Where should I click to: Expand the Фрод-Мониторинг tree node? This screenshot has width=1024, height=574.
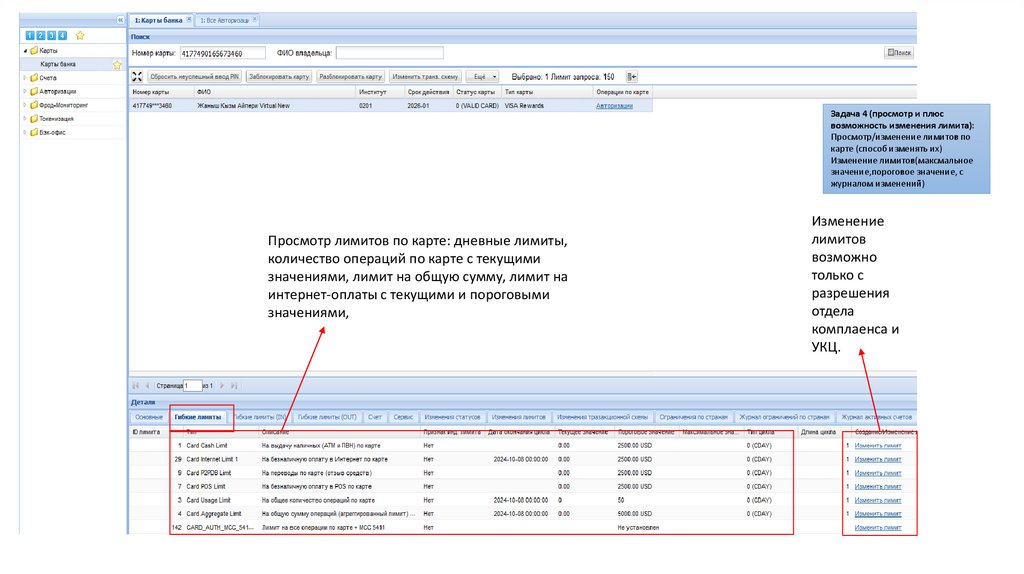(x=25, y=104)
